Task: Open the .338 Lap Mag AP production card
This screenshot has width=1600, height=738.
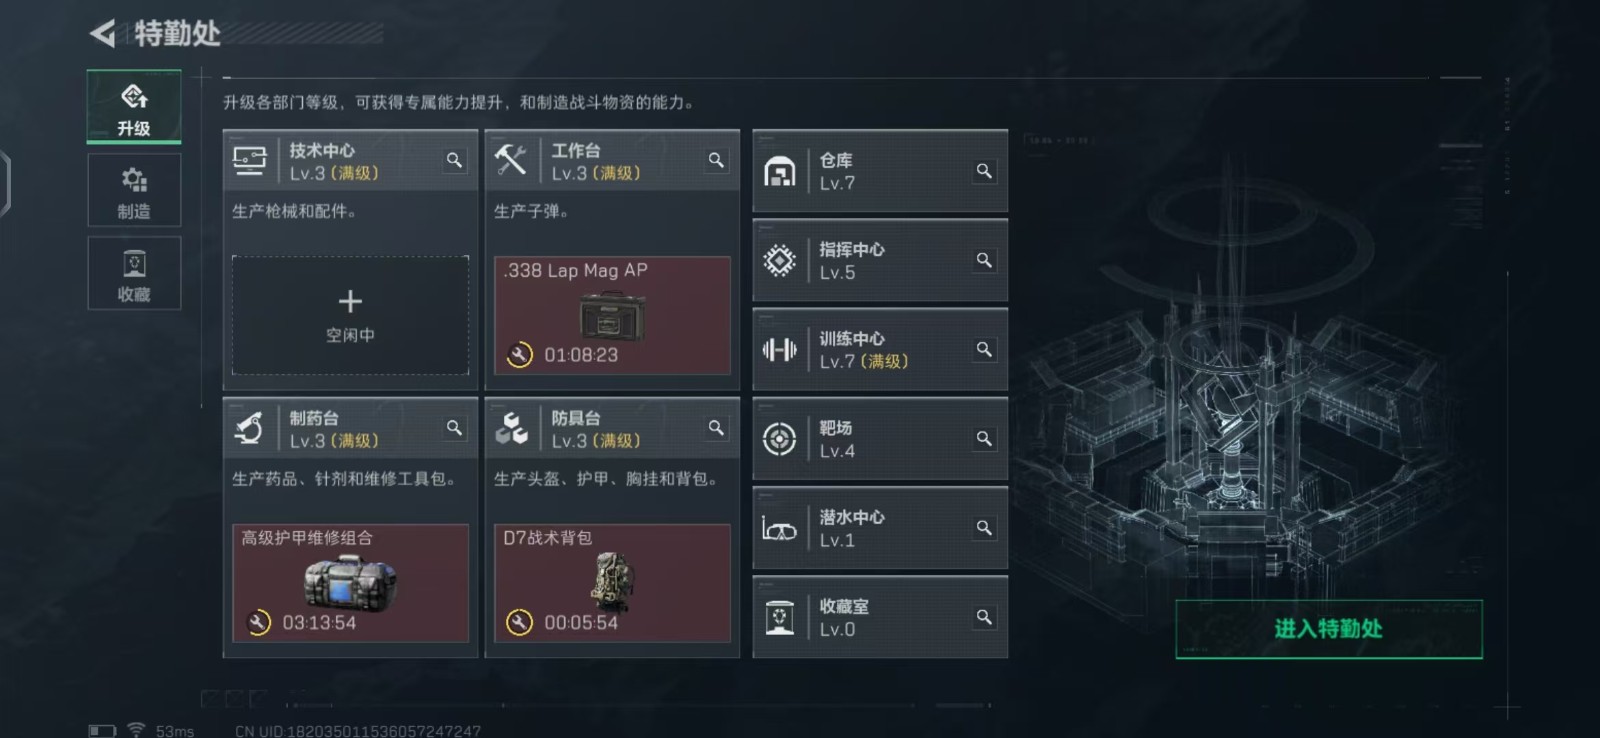Action: (612, 315)
